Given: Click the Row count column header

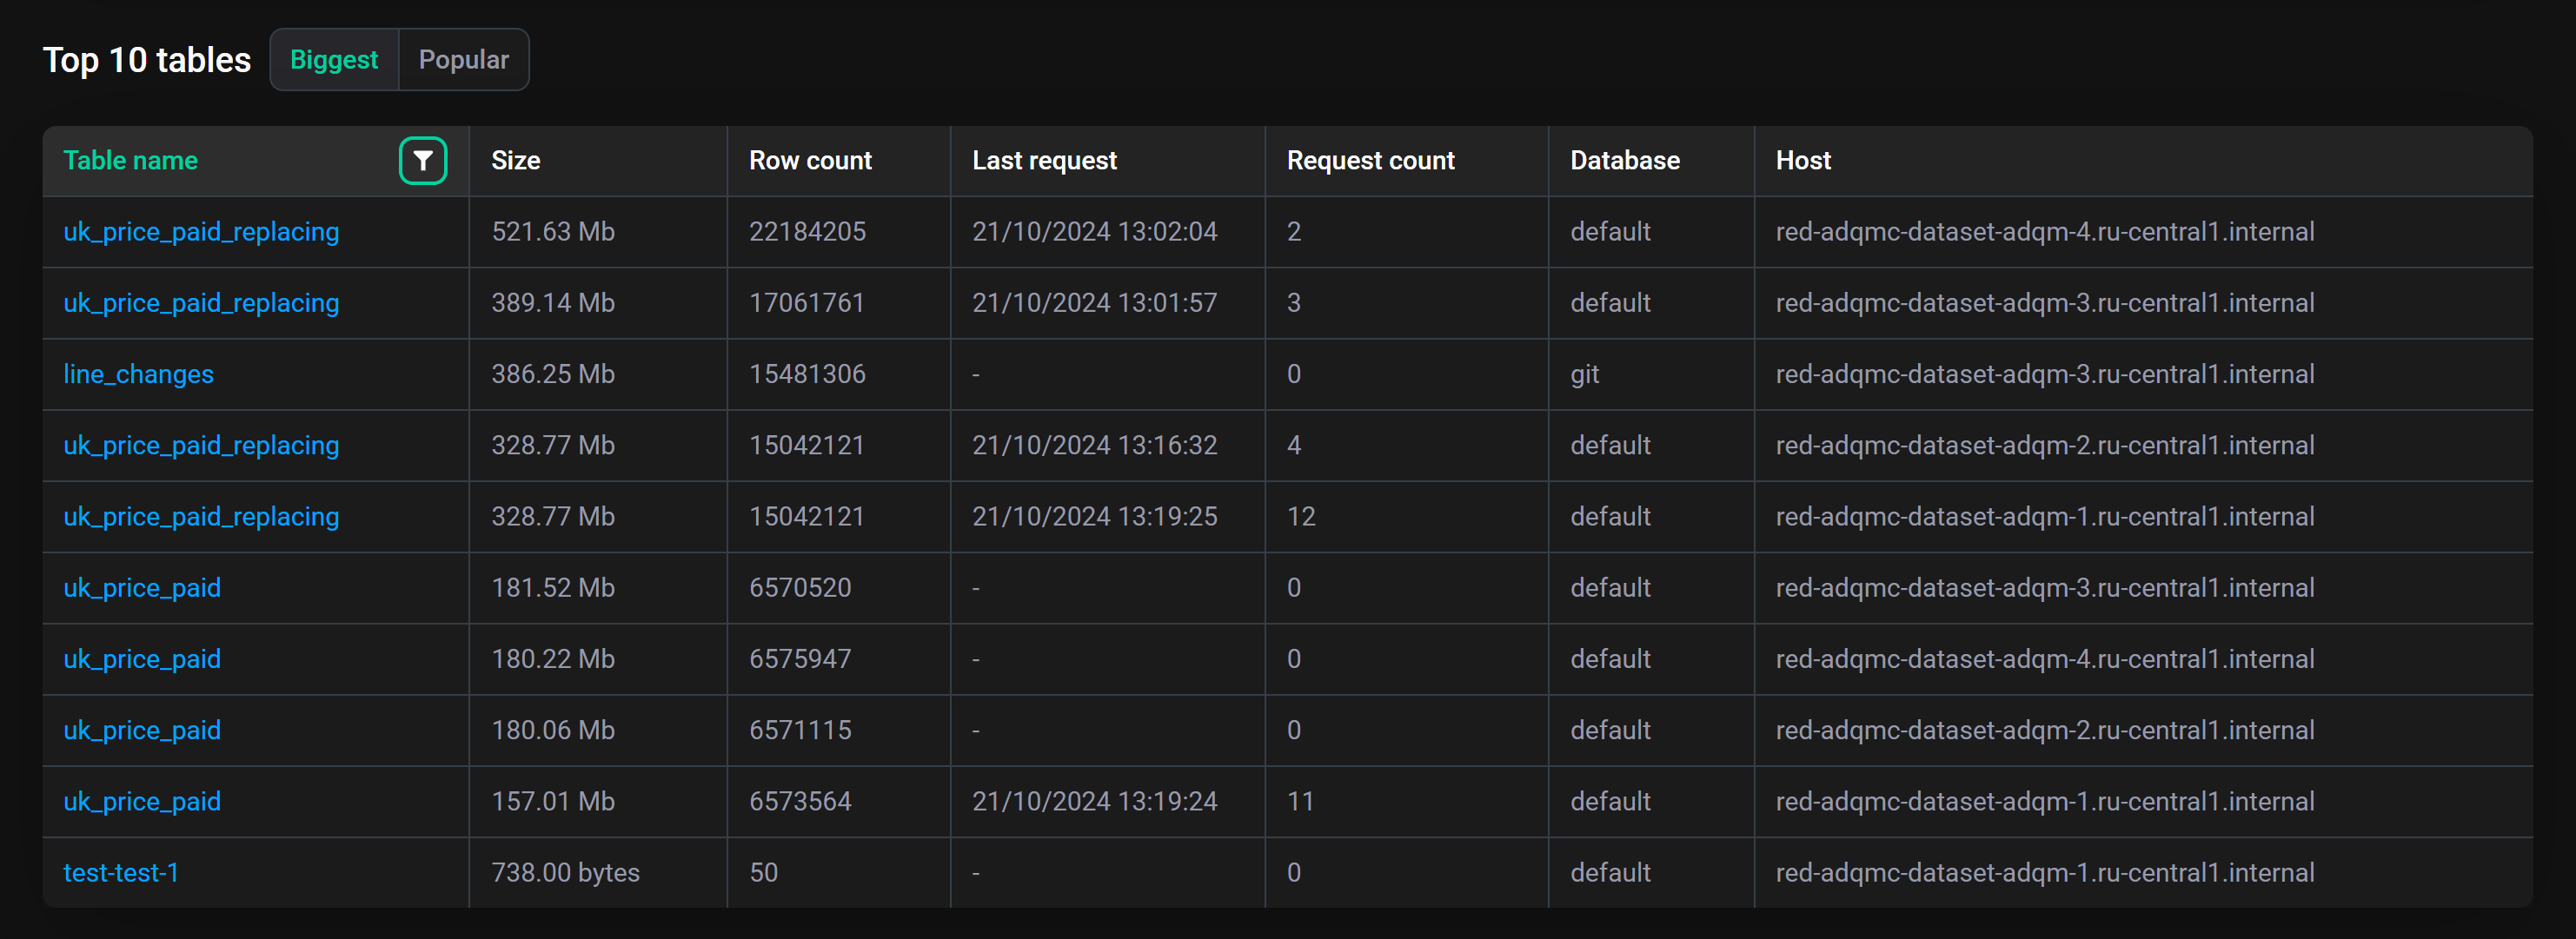Looking at the screenshot, I should (x=810, y=160).
